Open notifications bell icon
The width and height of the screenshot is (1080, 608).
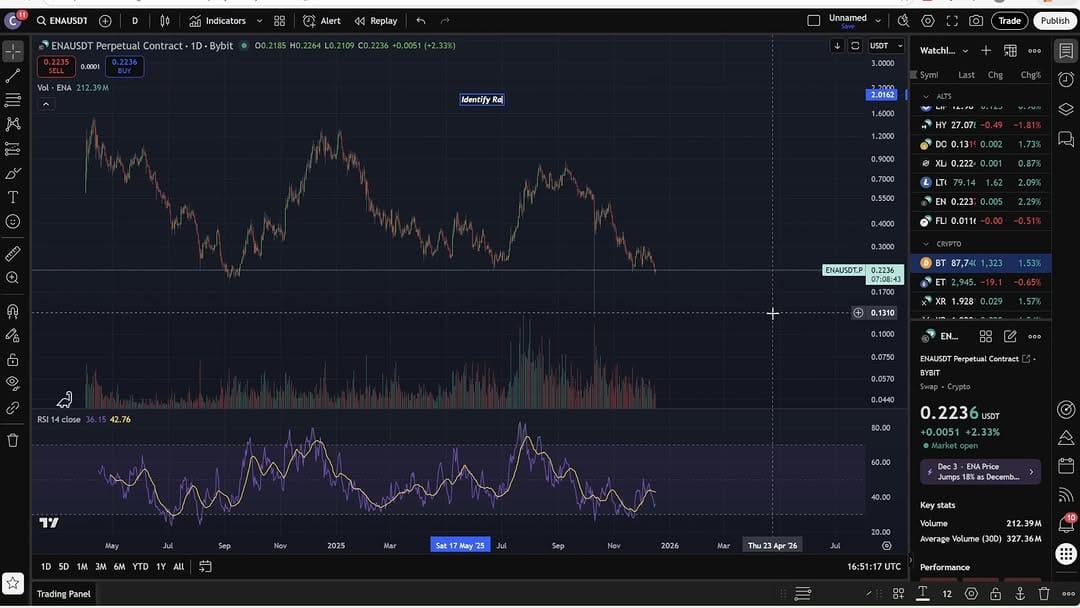click(1066, 524)
